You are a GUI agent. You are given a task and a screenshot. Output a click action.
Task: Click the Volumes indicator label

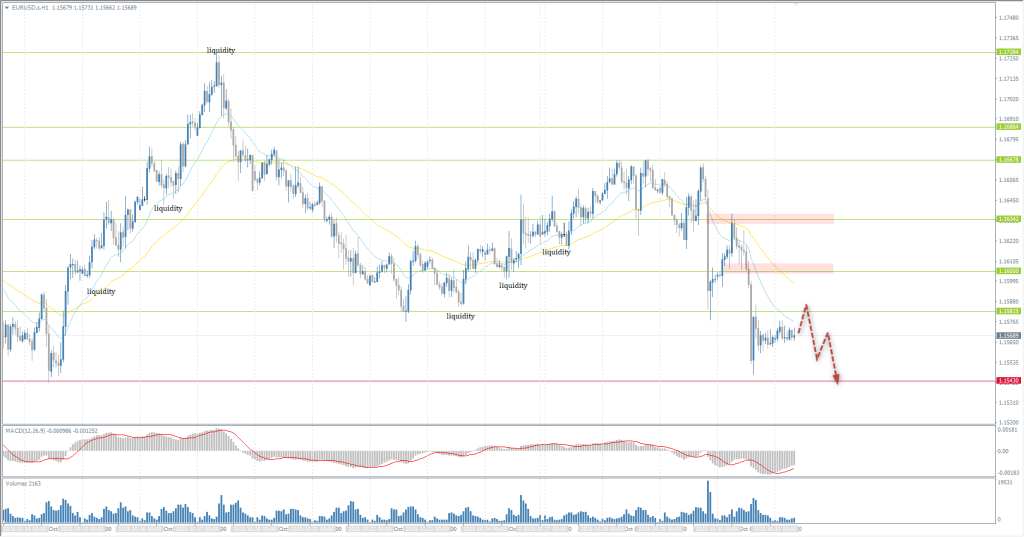click(24, 483)
